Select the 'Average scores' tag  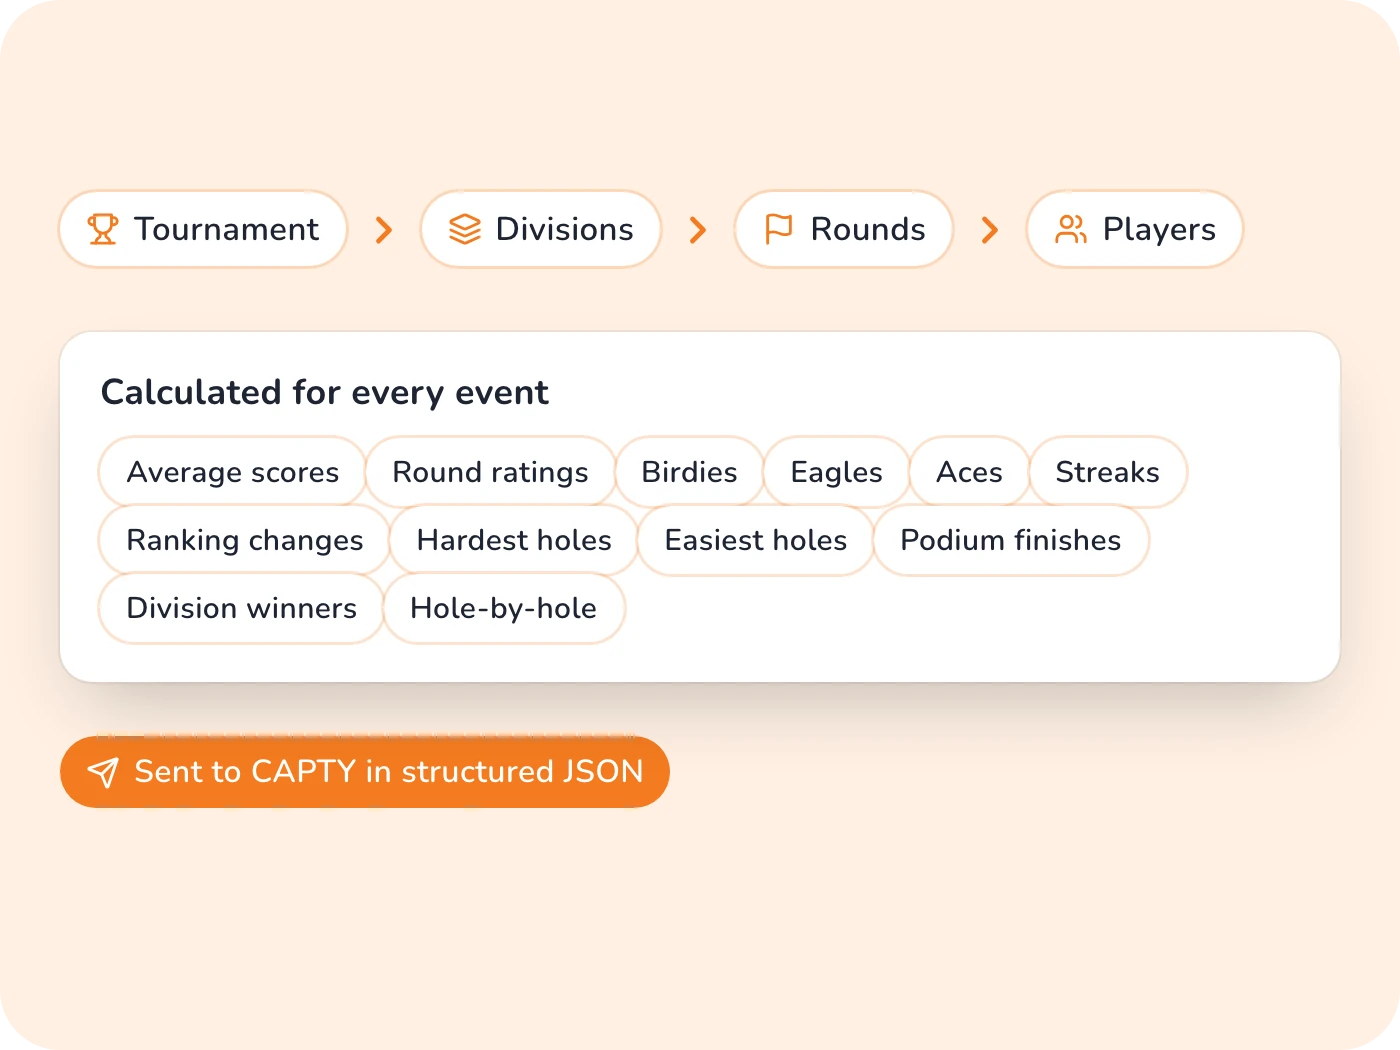233,472
